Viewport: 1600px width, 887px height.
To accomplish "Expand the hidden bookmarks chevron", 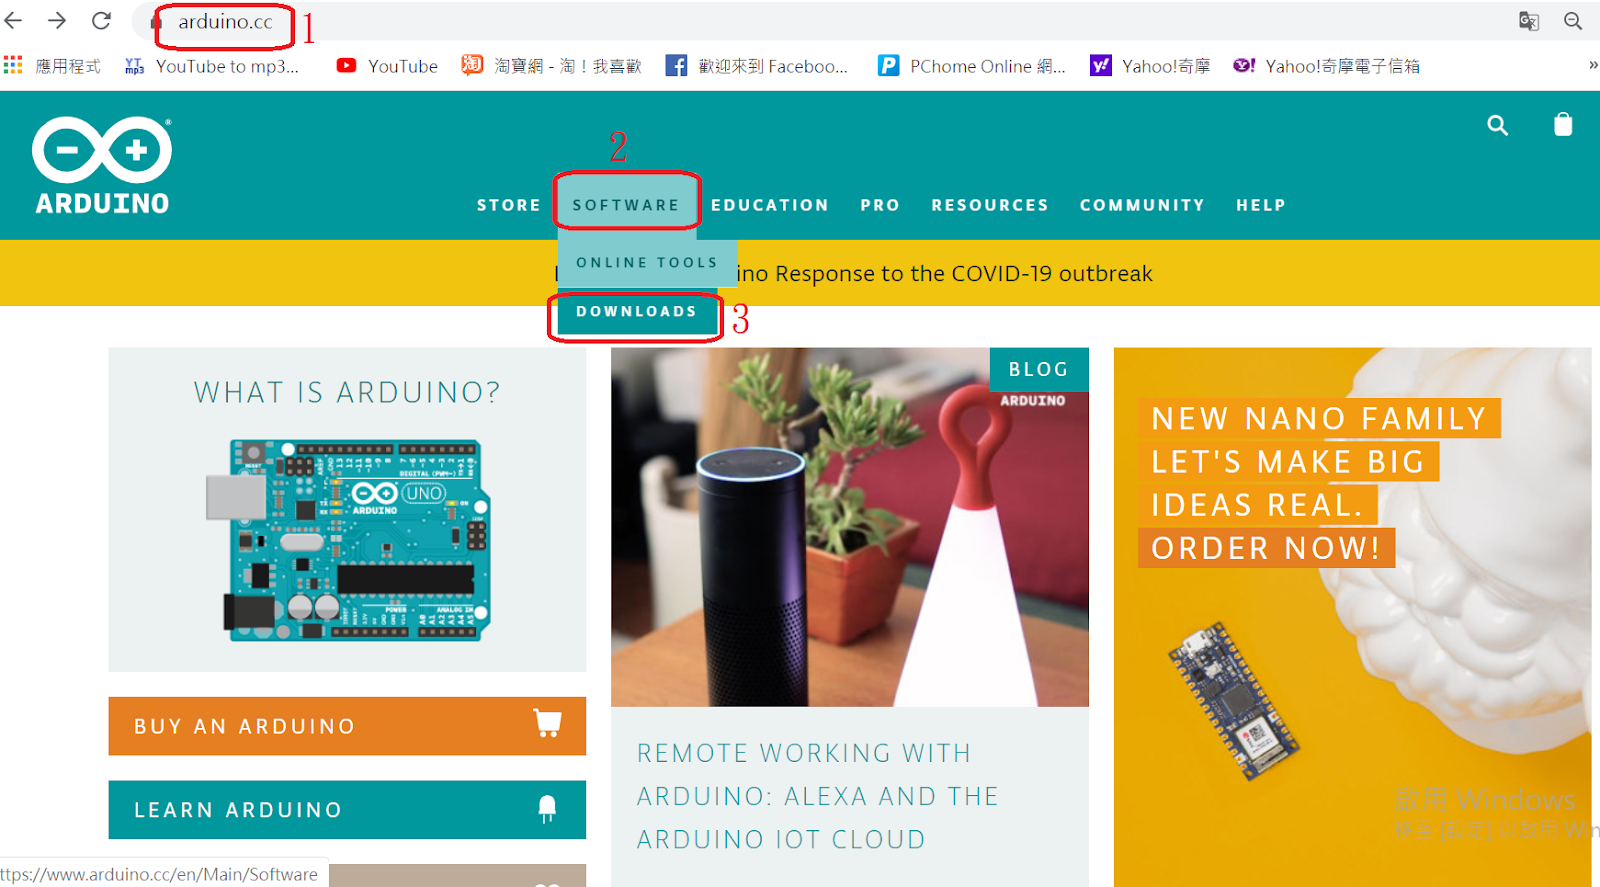I will (1592, 65).
